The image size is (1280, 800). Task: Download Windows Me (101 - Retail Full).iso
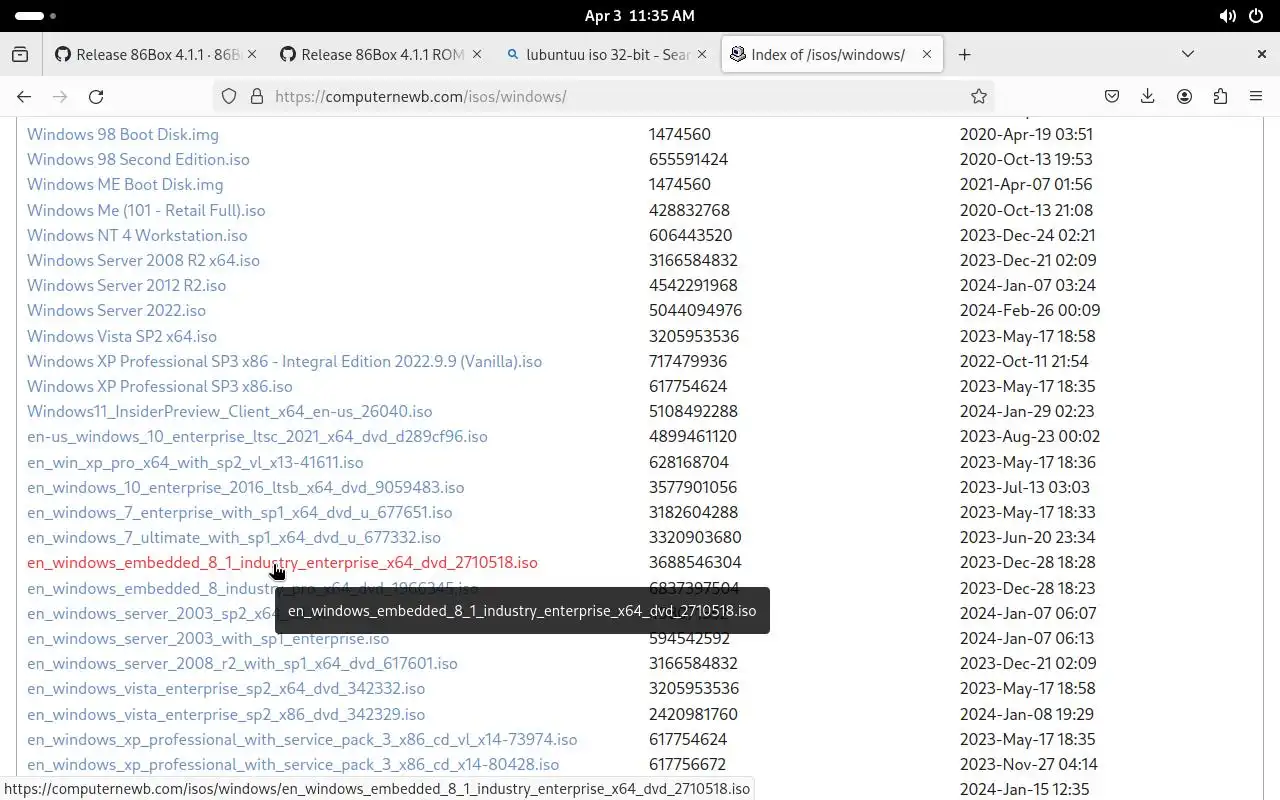146,210
